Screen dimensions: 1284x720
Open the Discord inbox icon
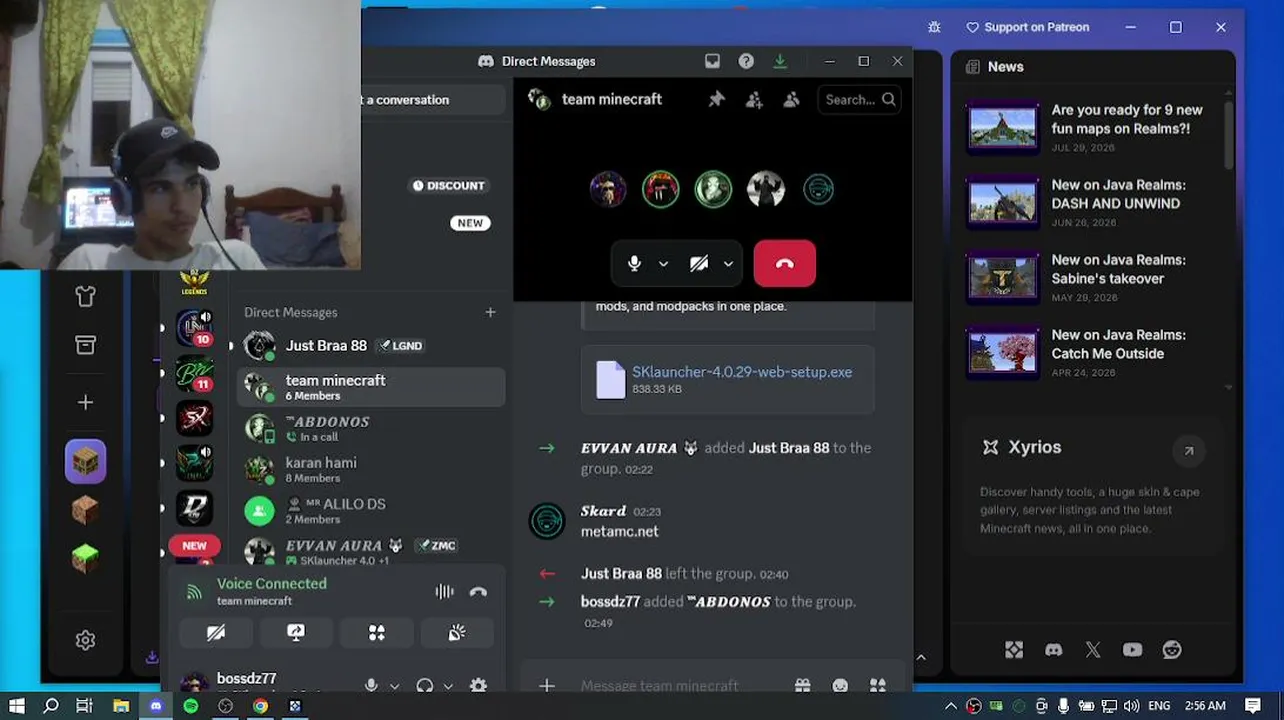click(x=712, y=61)
